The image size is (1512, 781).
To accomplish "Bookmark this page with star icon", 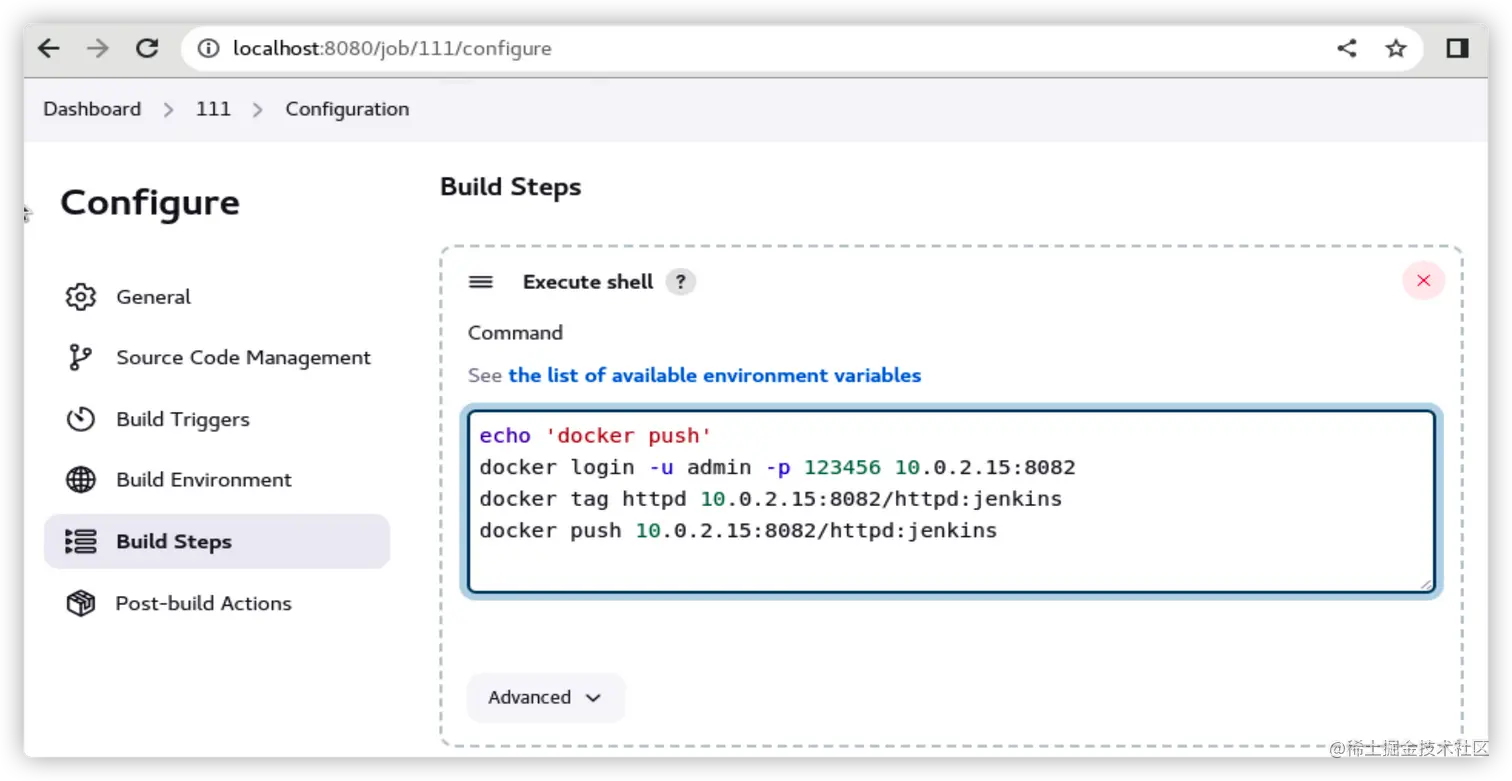I will click(1396, 48).
